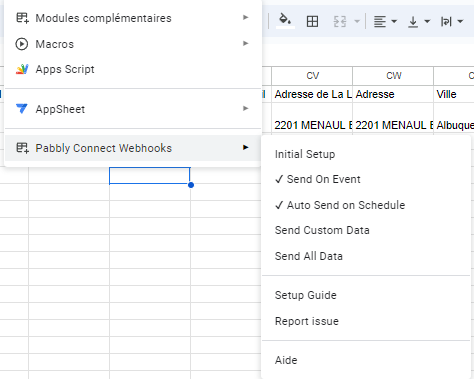
Task: Expand the Macros submenu arrow
Action: click(x=246, y=43)
